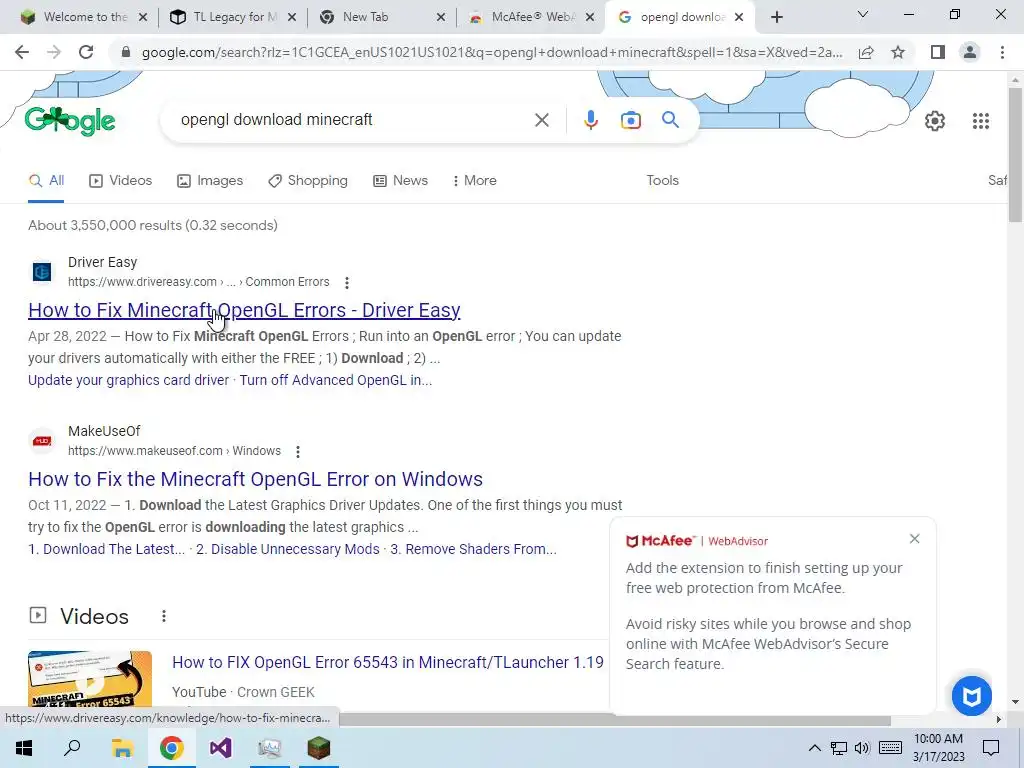
Task: Bookmark this tab with the star icon
Action: click(898, 52)
